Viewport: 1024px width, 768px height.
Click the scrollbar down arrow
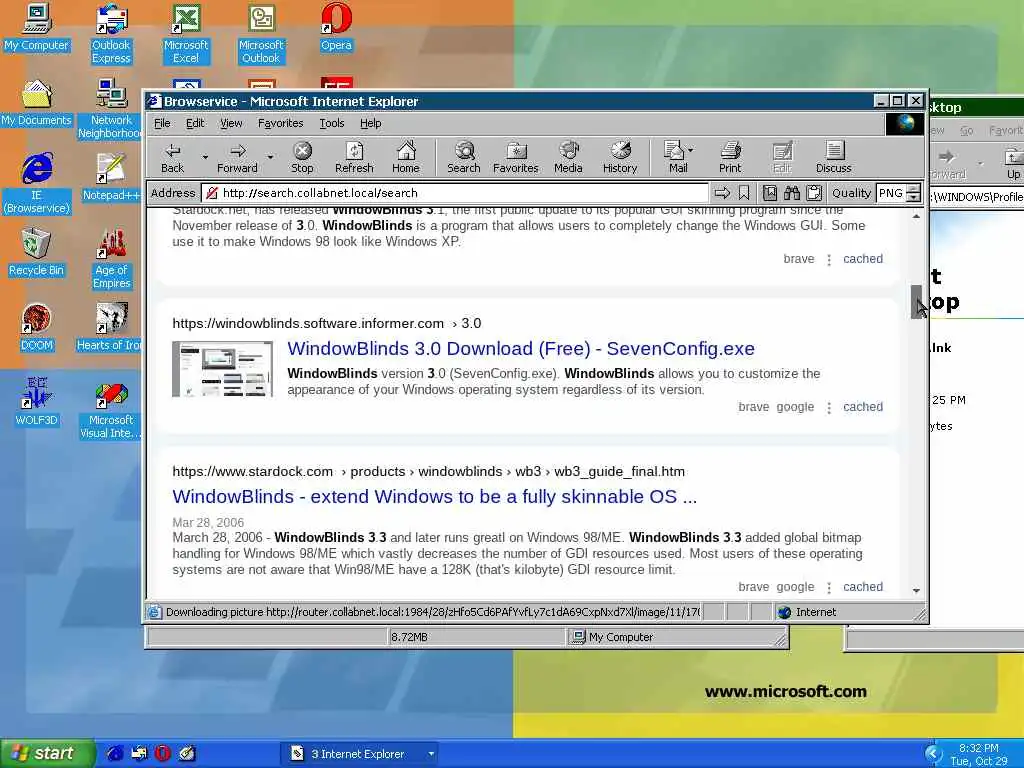[x=916, y=590]
